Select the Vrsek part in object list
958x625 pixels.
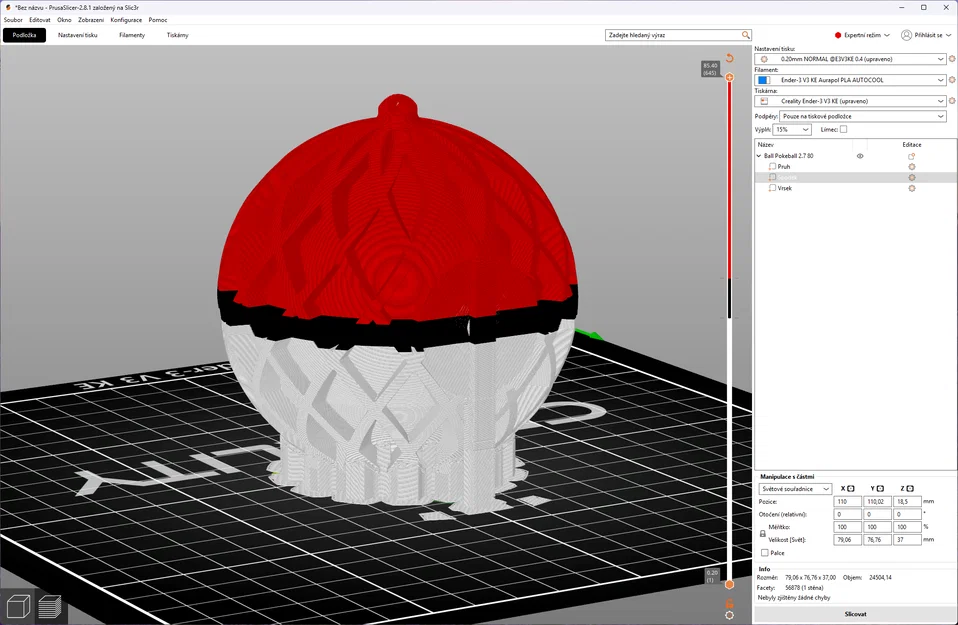click(784, 188)
